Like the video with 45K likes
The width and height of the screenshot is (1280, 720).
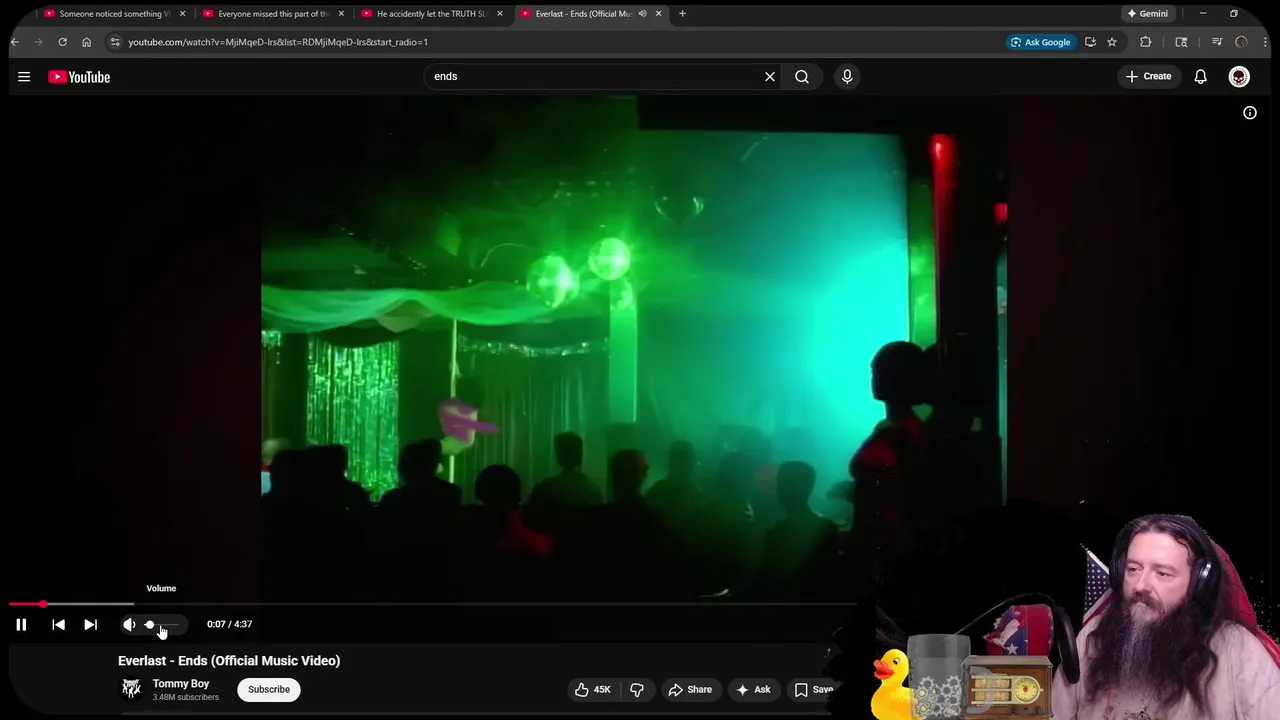click(x=592, y=689)
